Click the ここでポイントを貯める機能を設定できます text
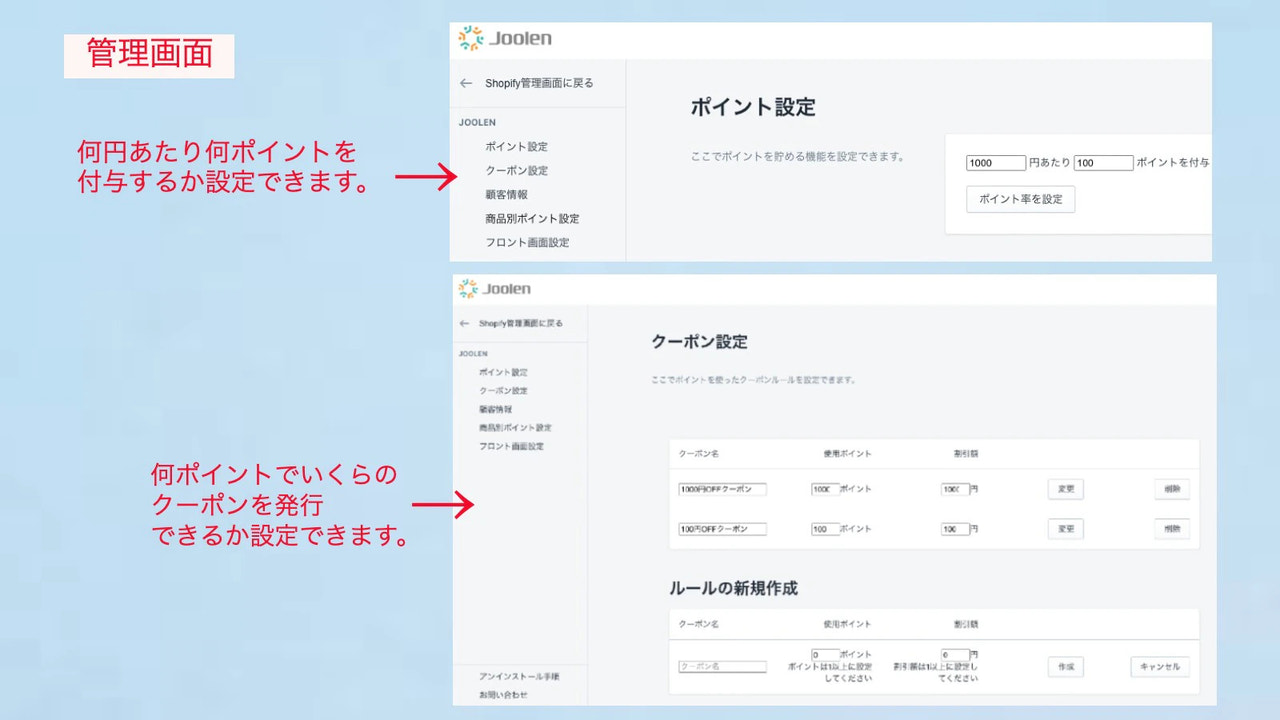1280x720 pixels. pos(797,157)
